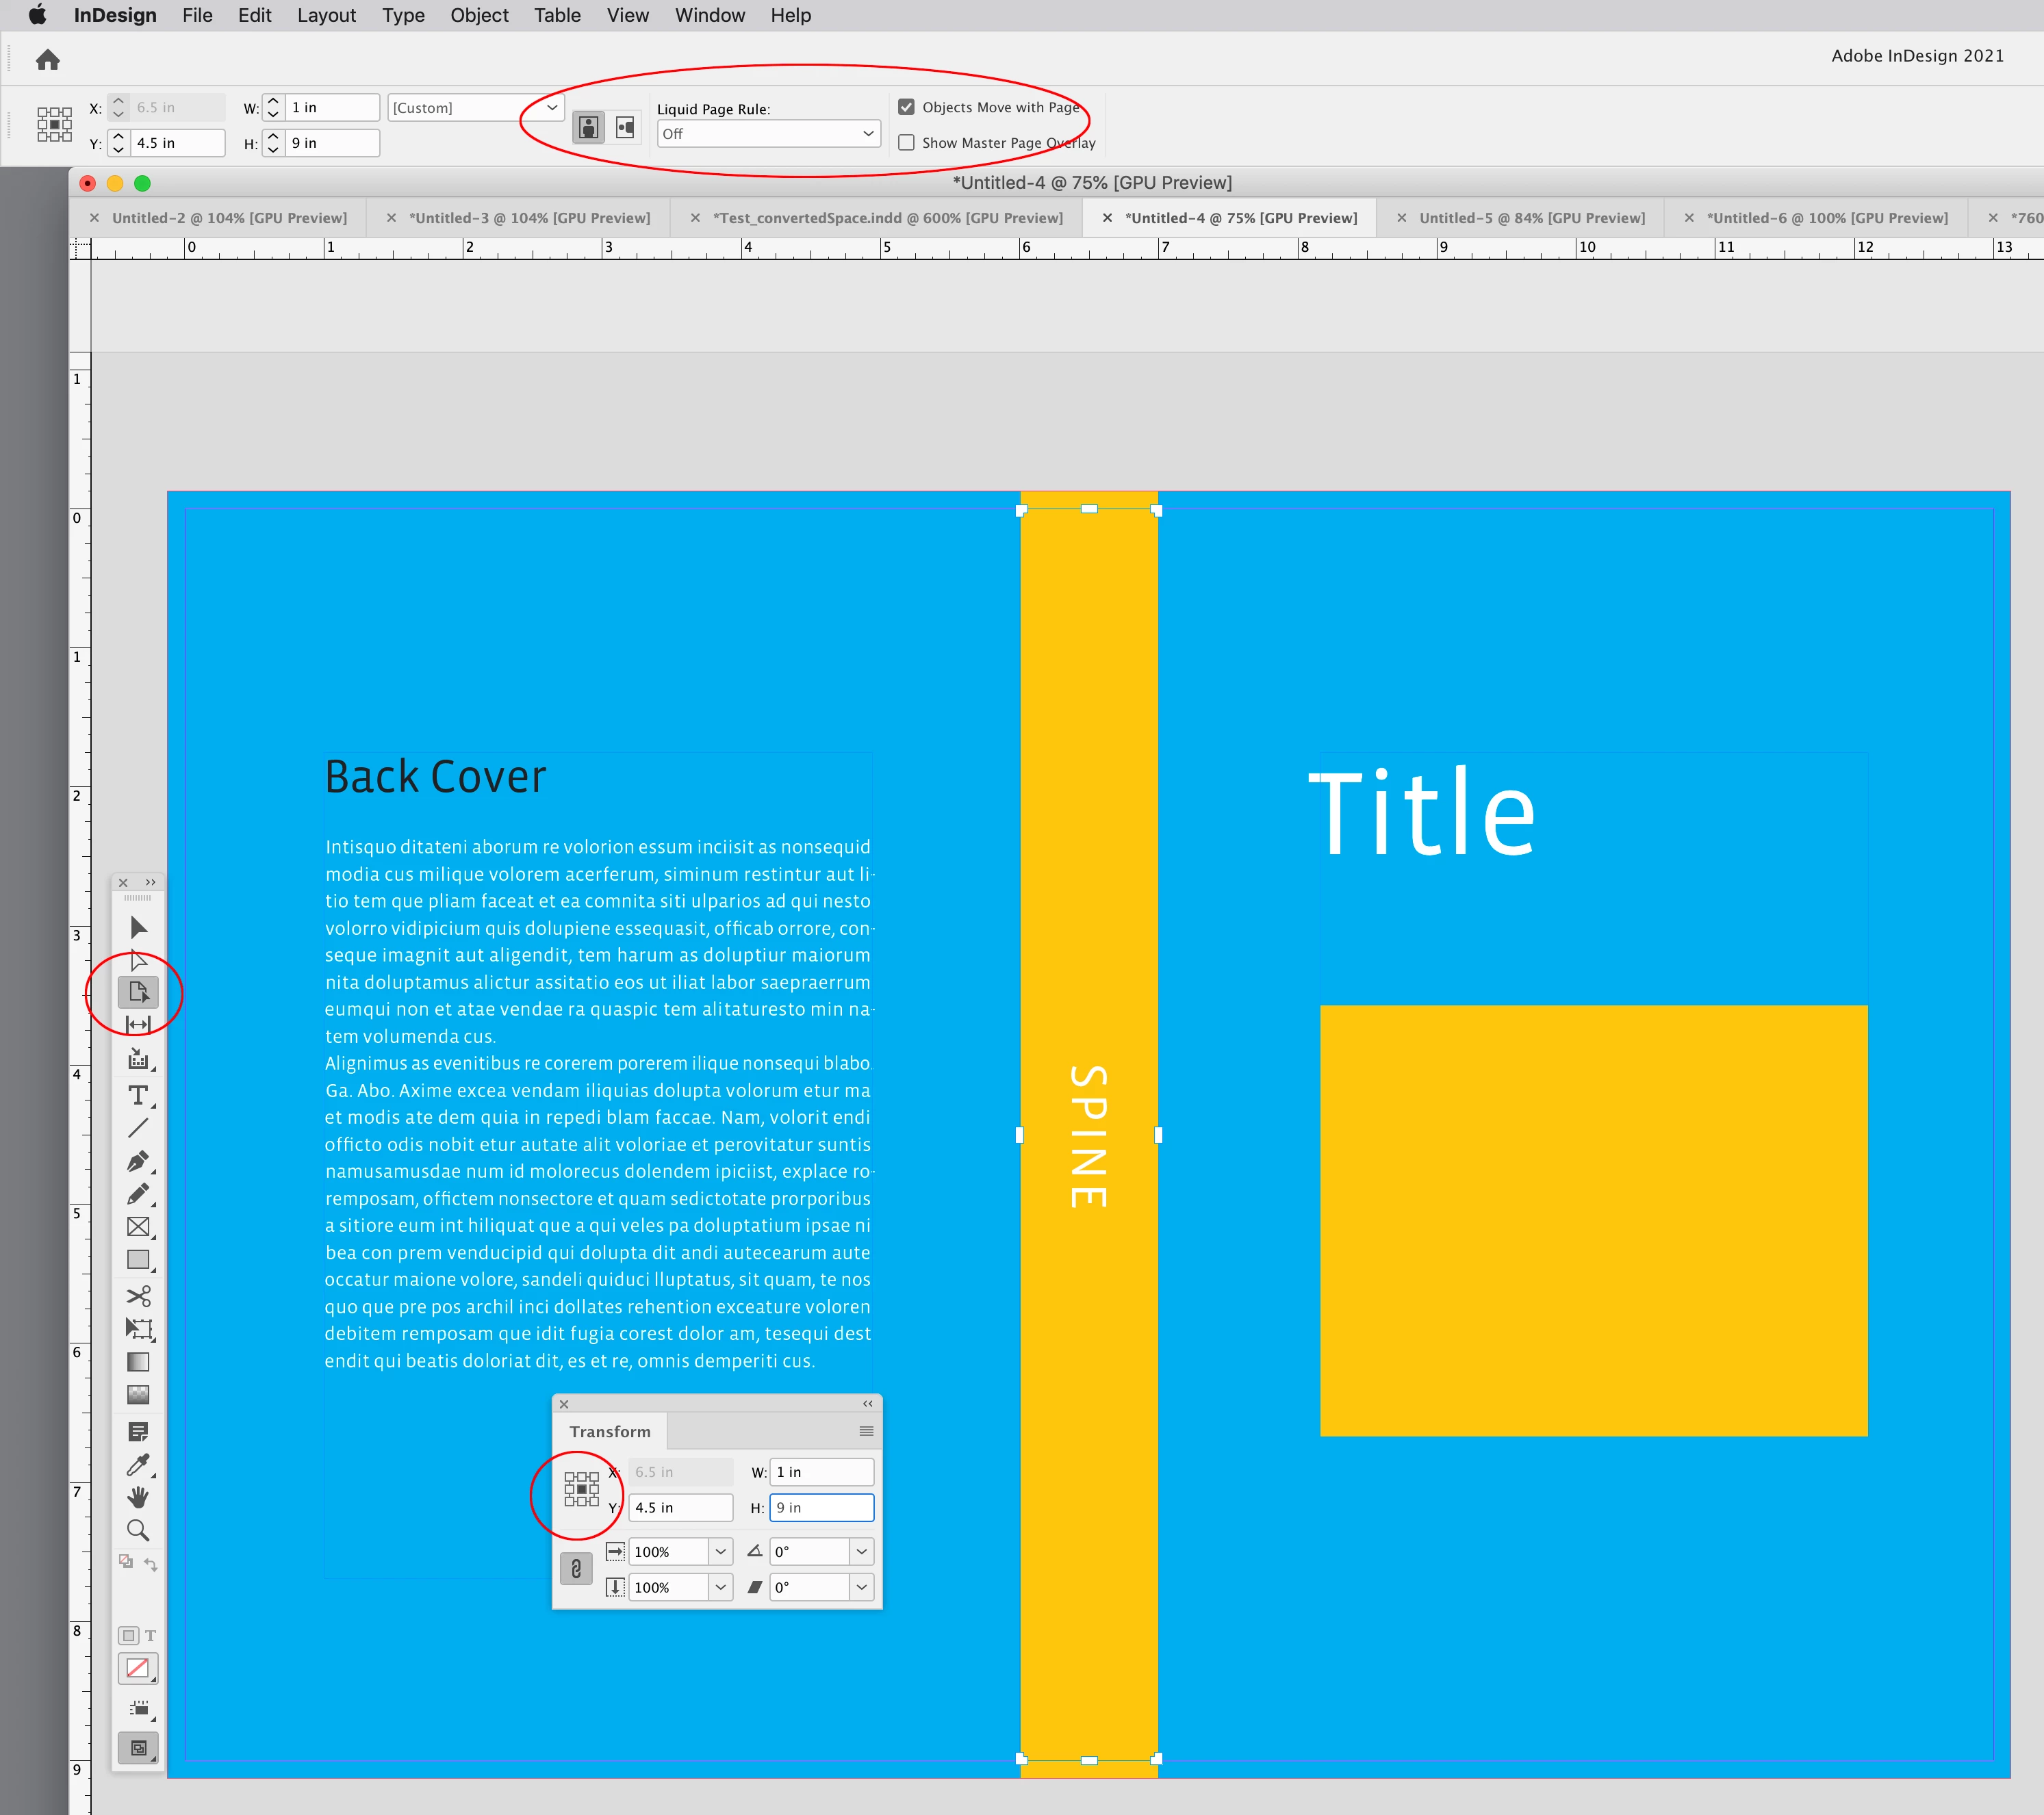Select the Hand tool
This screenshot has width=2044, height=1815.
tap(138, 1497)
